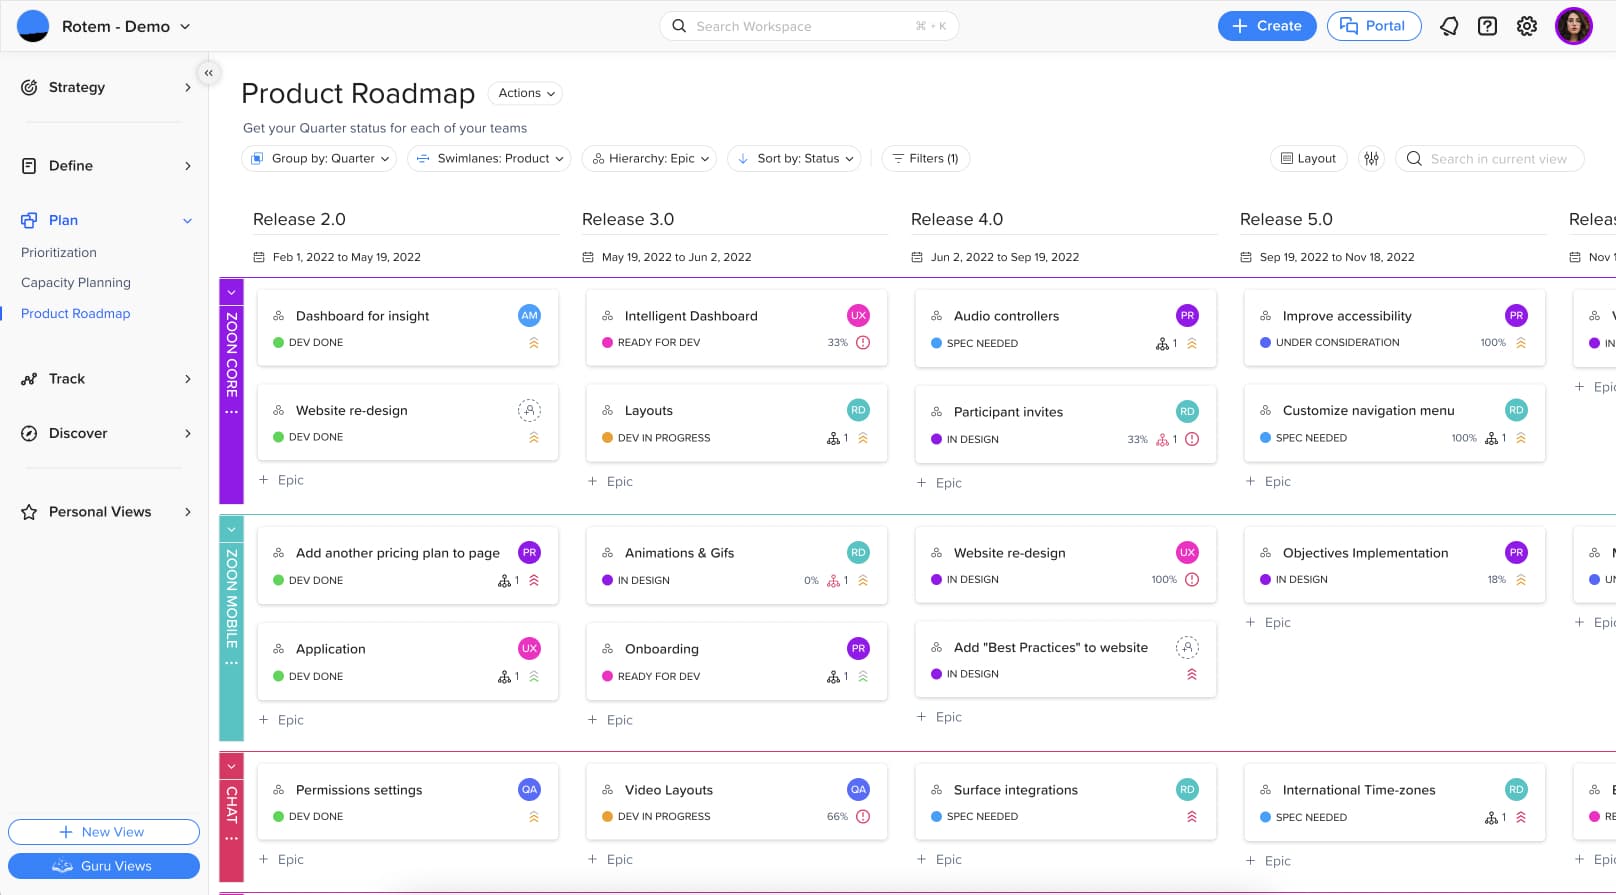Expand the Actions dropdown
The width and height of the screenshot is (1616, 895).
(526, 93)
